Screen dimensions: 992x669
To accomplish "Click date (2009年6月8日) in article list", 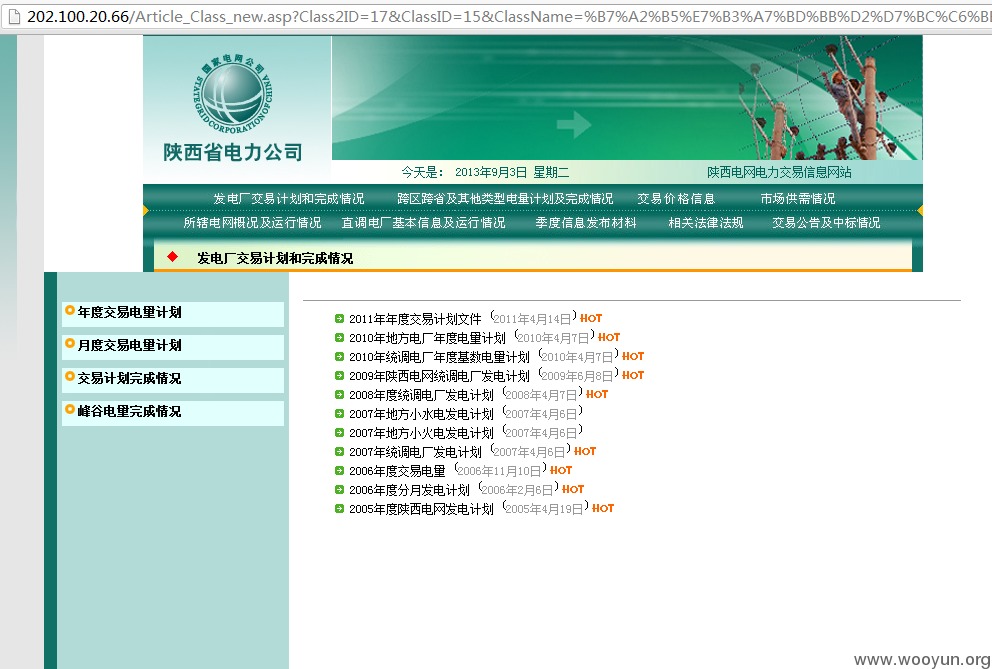I will click(578, 375).
